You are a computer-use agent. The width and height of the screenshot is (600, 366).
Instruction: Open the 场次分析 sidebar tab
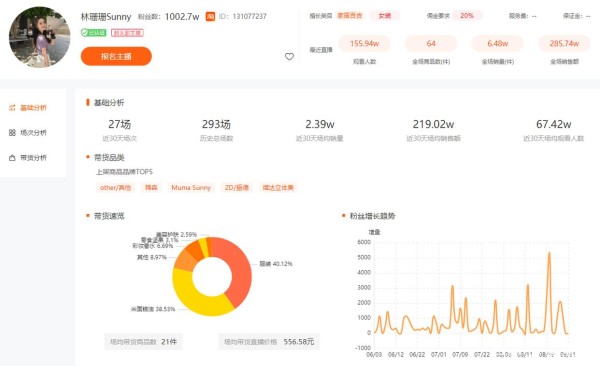pyautogui.click(x=28, y=132)
